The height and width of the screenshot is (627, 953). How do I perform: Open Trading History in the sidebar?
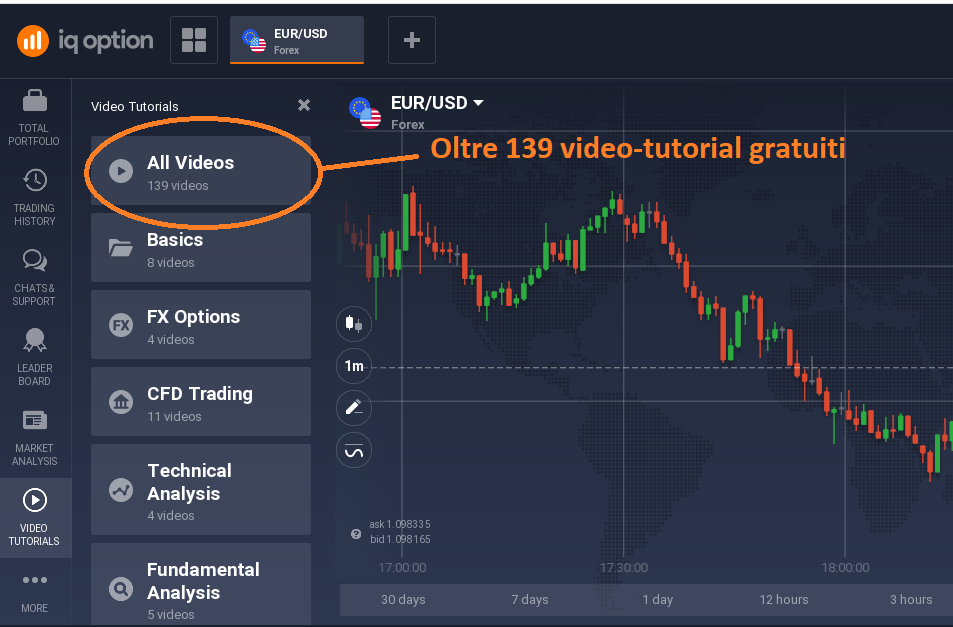35,198
